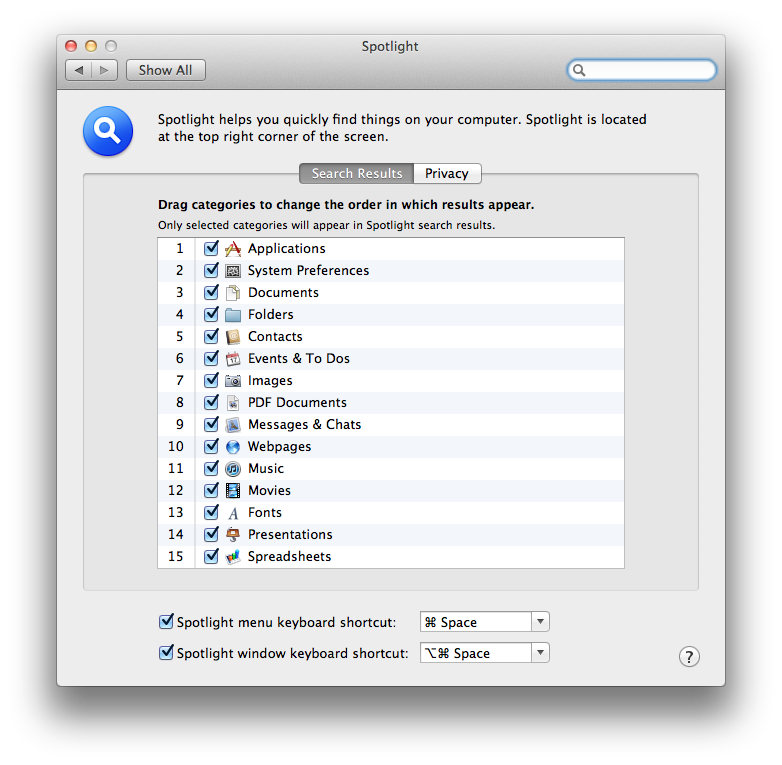This screenshot has width=782, height=765.
Task: Open the ⌥⌘ Space shortcut dropdown arrow
Action: click(x=540, y=653)
